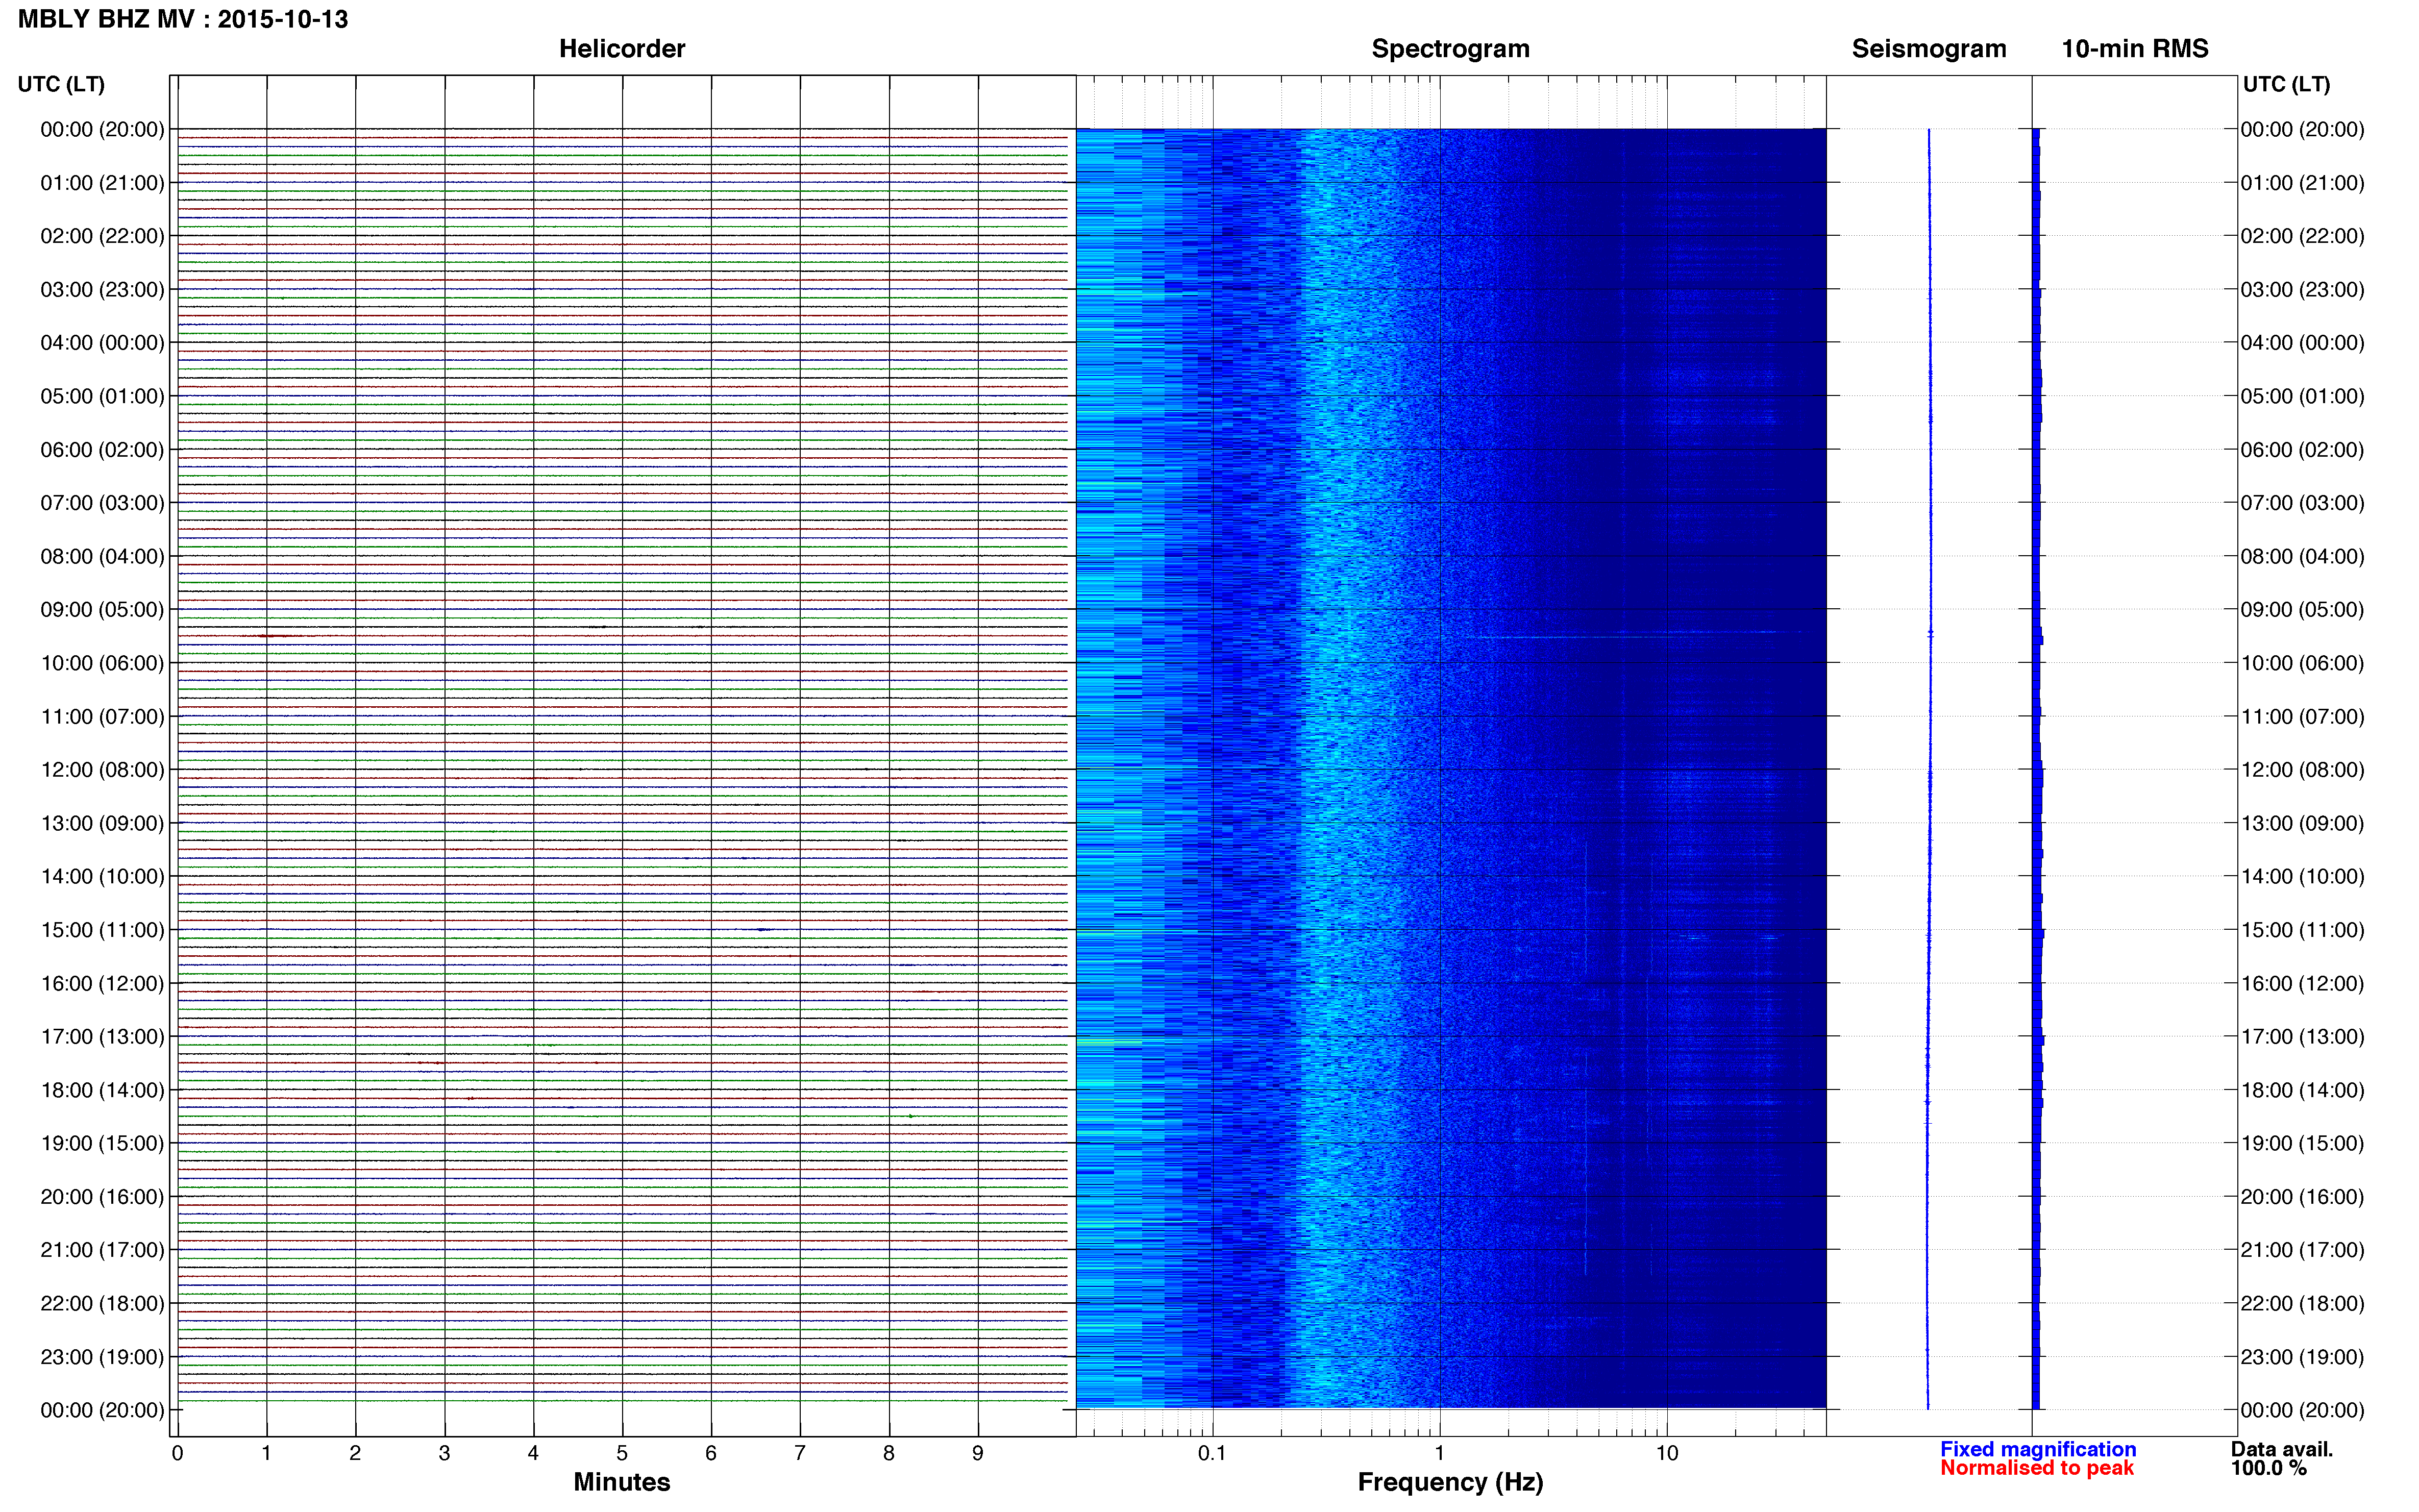Click the "4" tick on the Minutes axis
Image resolution: width=2419 pixels, height=1512 pixels.
pos(533,1453)
